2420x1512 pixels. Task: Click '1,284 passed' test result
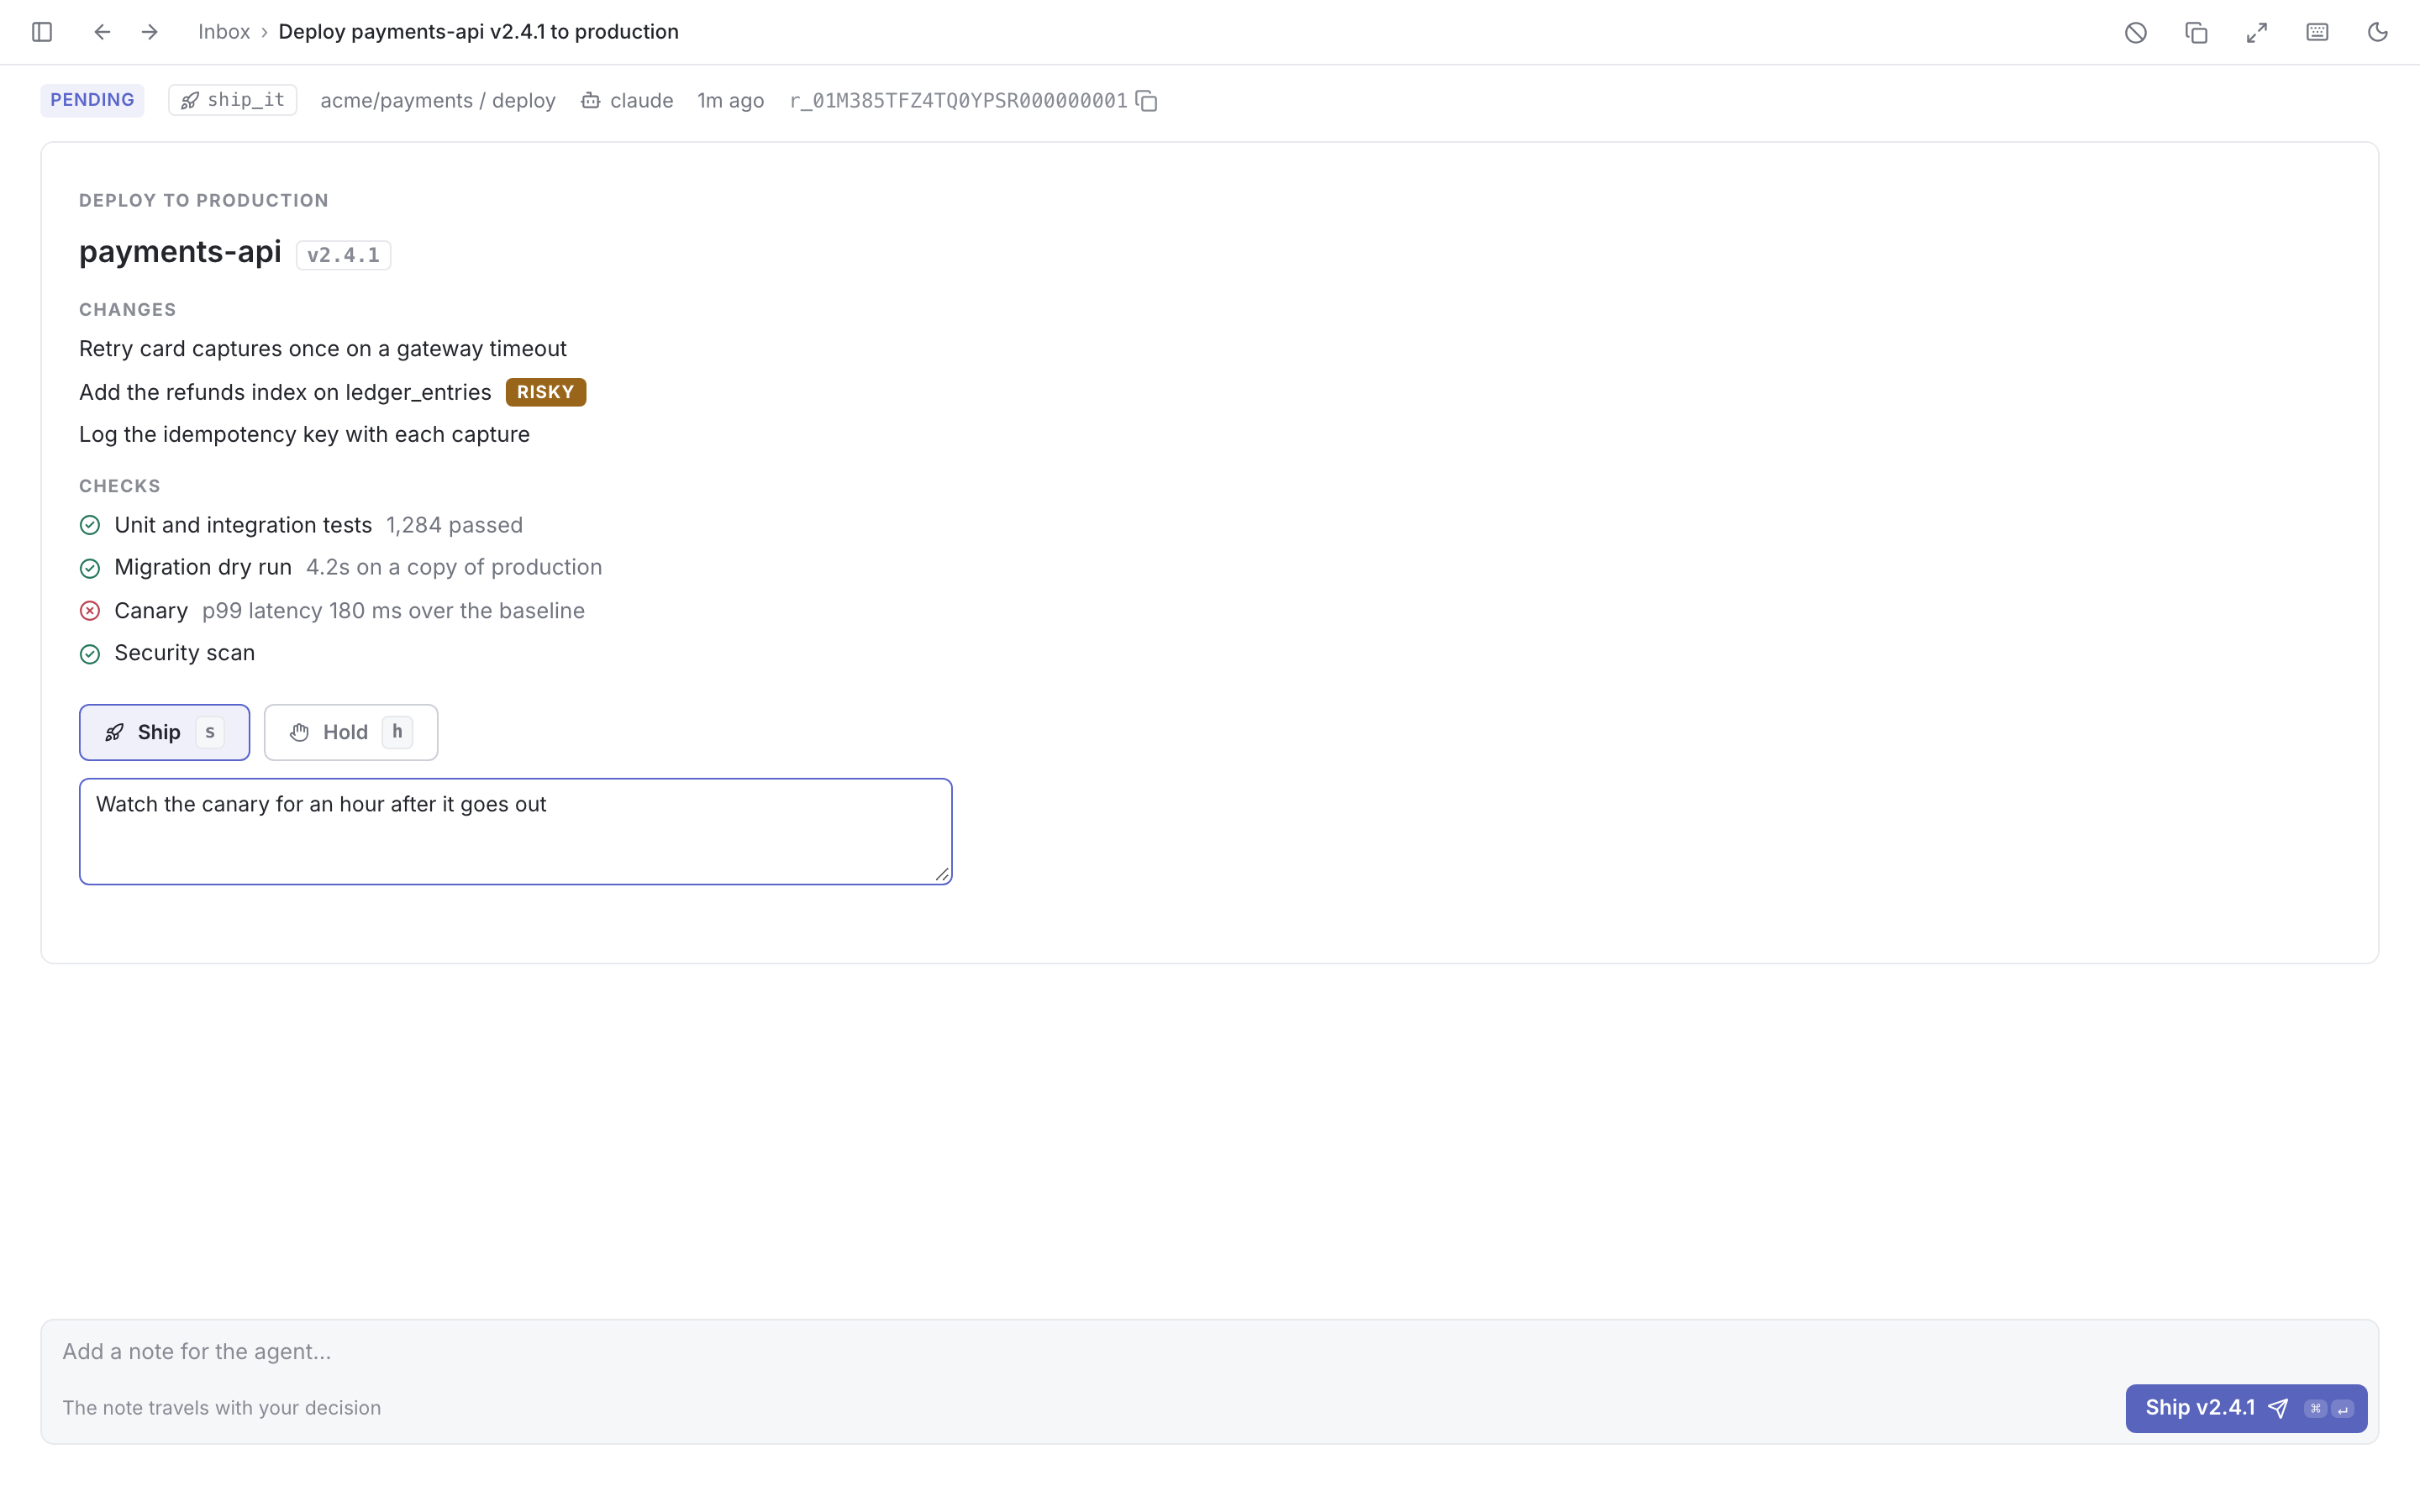[454, 525]
